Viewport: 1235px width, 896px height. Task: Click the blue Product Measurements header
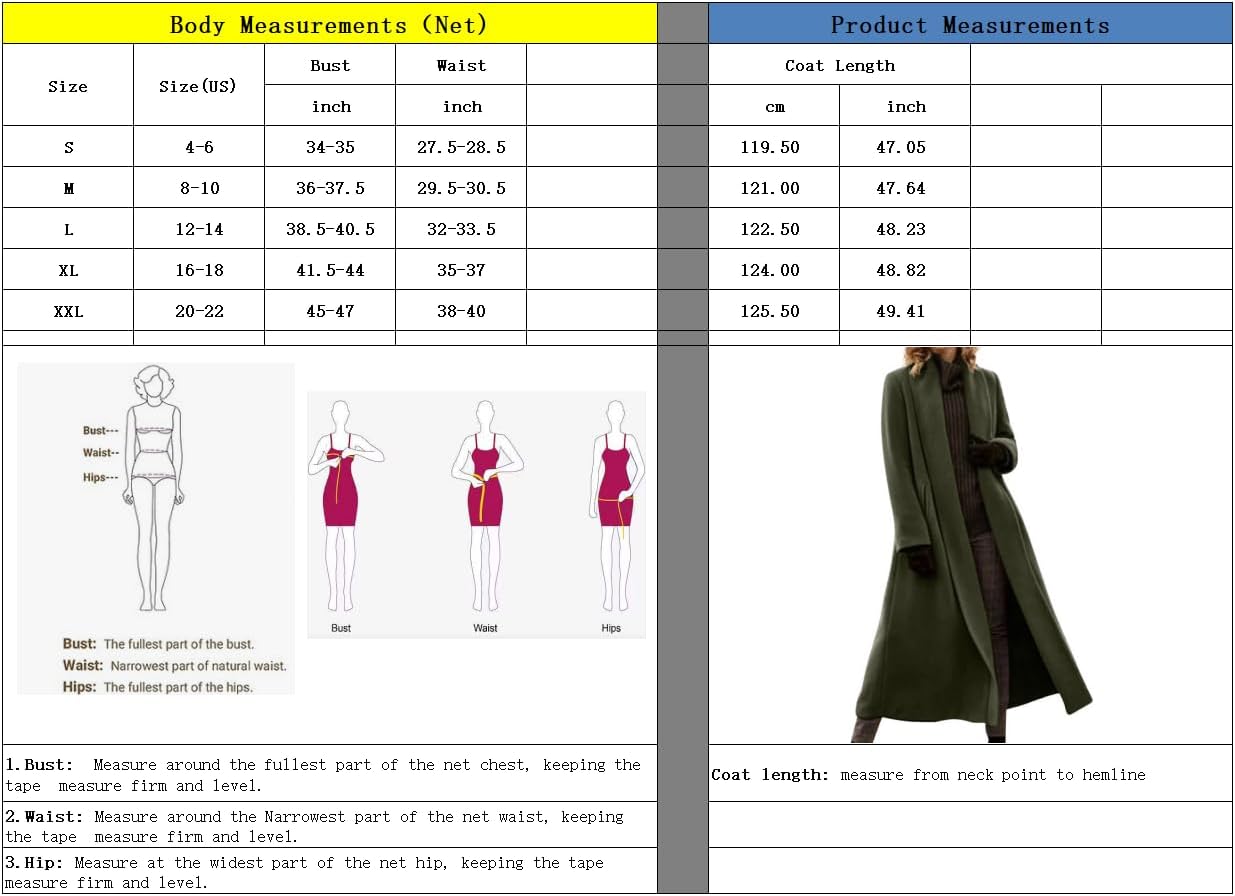pyautogui.click(x=969, y=25)
